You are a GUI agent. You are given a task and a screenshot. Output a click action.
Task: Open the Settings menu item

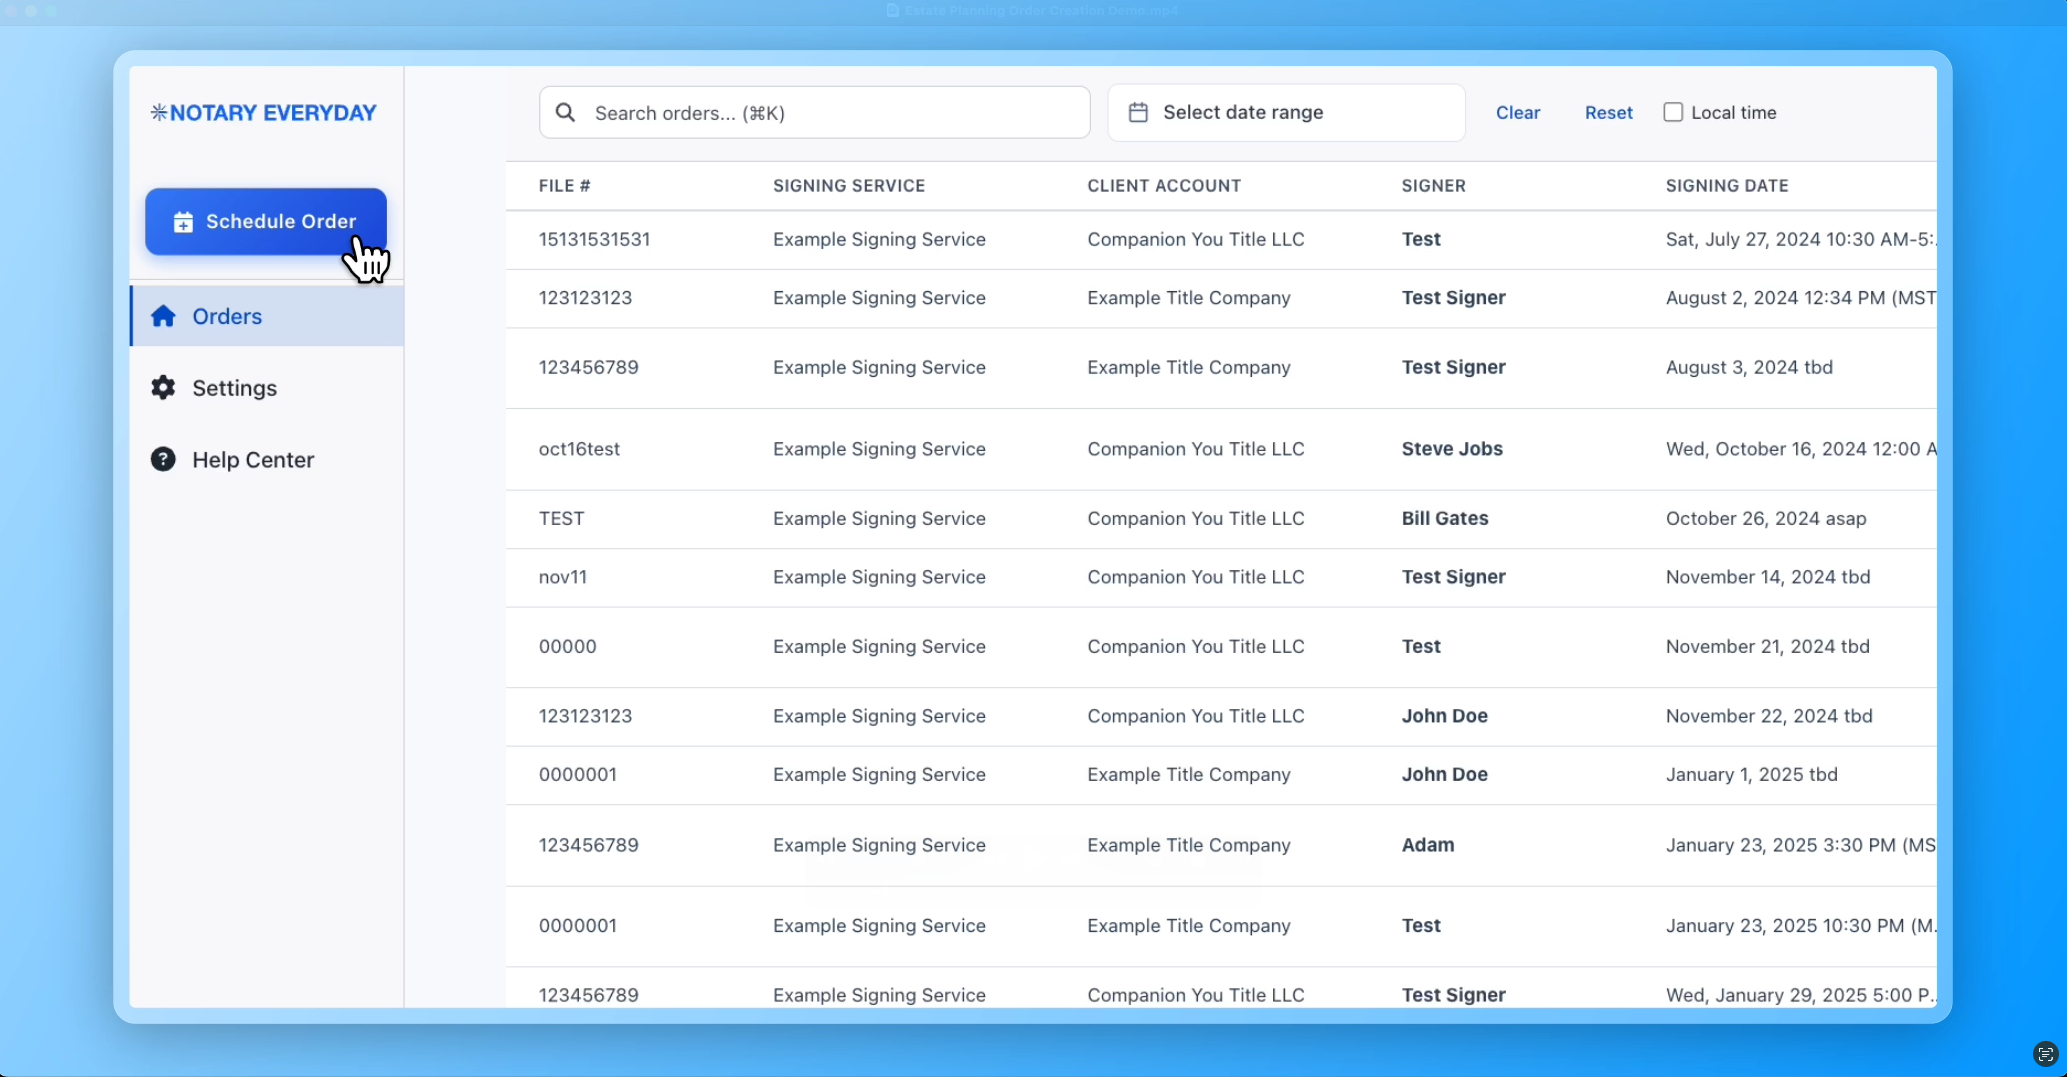pos(234,388)
